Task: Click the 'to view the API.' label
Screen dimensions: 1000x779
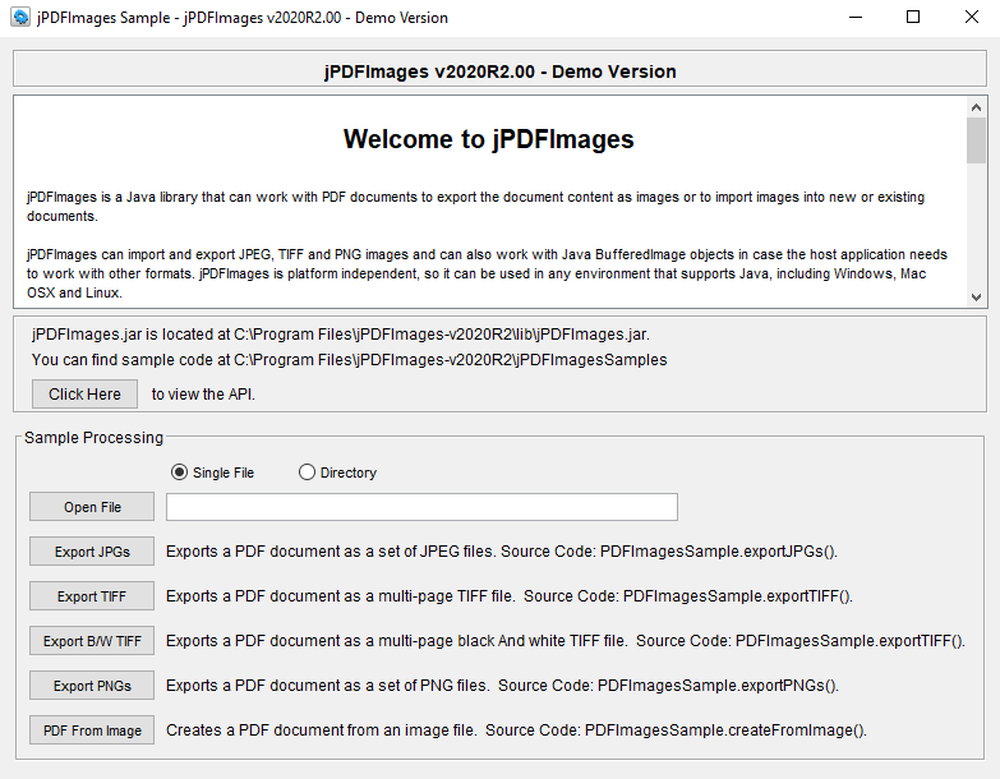Action: tap(203, 394)
